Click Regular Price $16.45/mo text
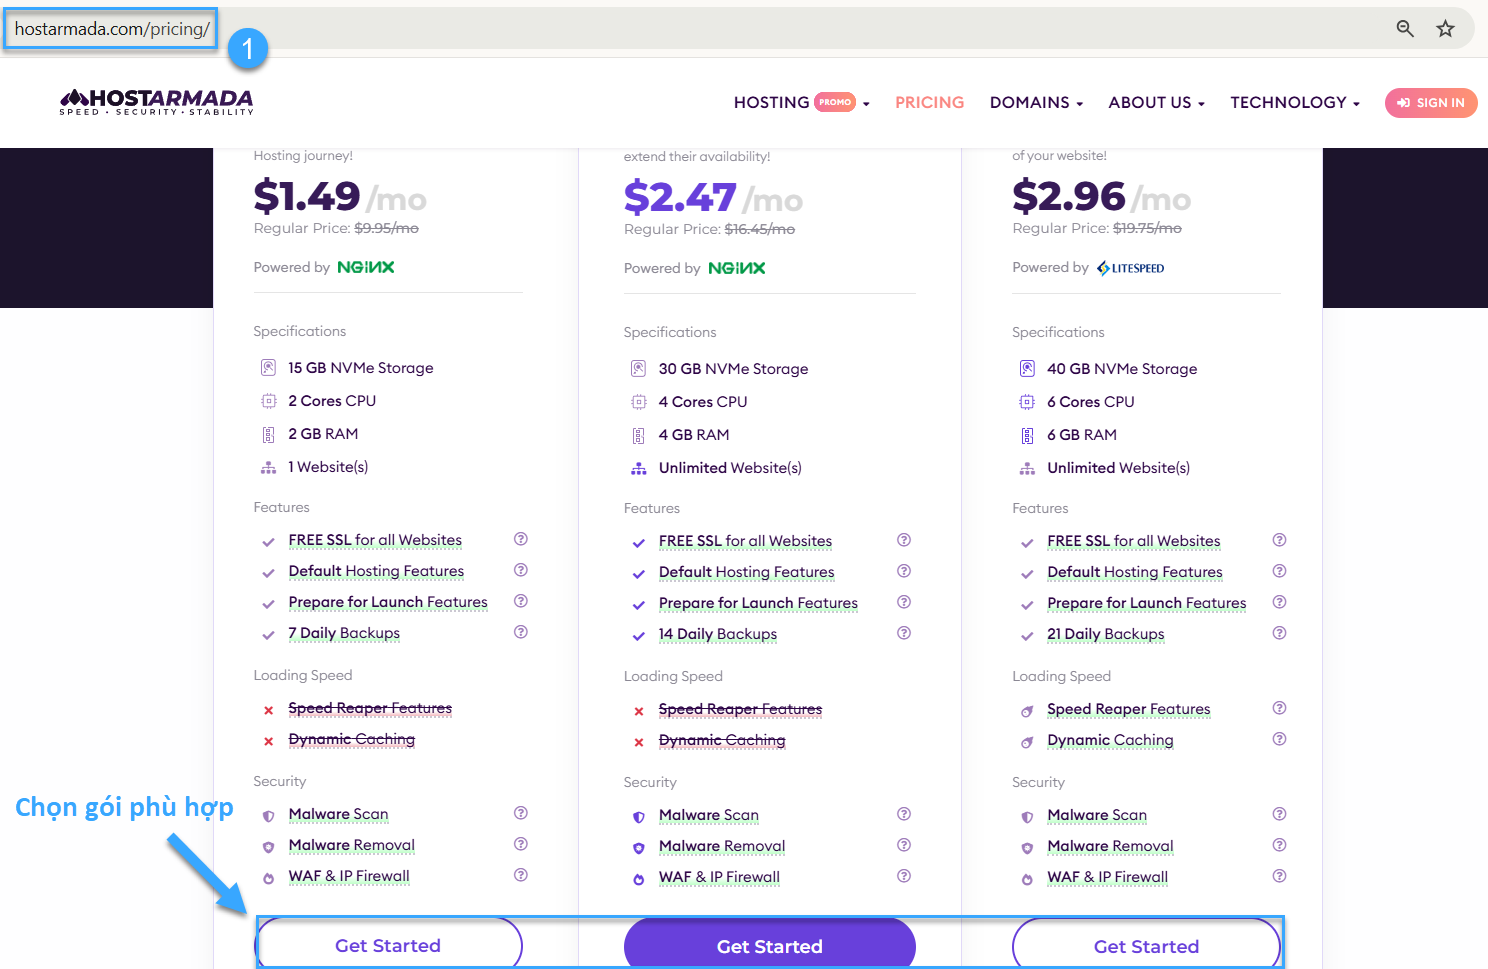 pos(709,229)
